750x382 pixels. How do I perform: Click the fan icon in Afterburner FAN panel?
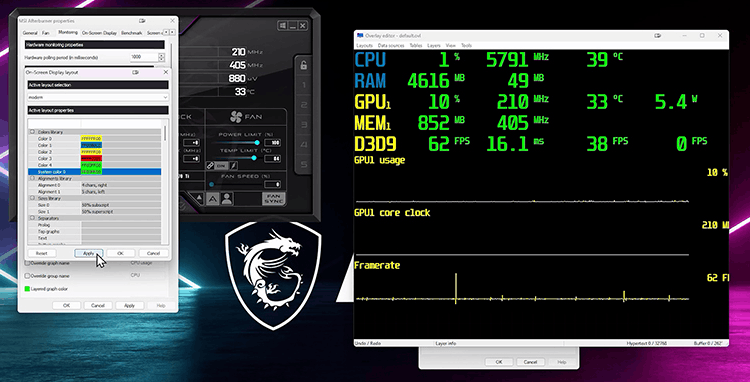tap(236, 117)
